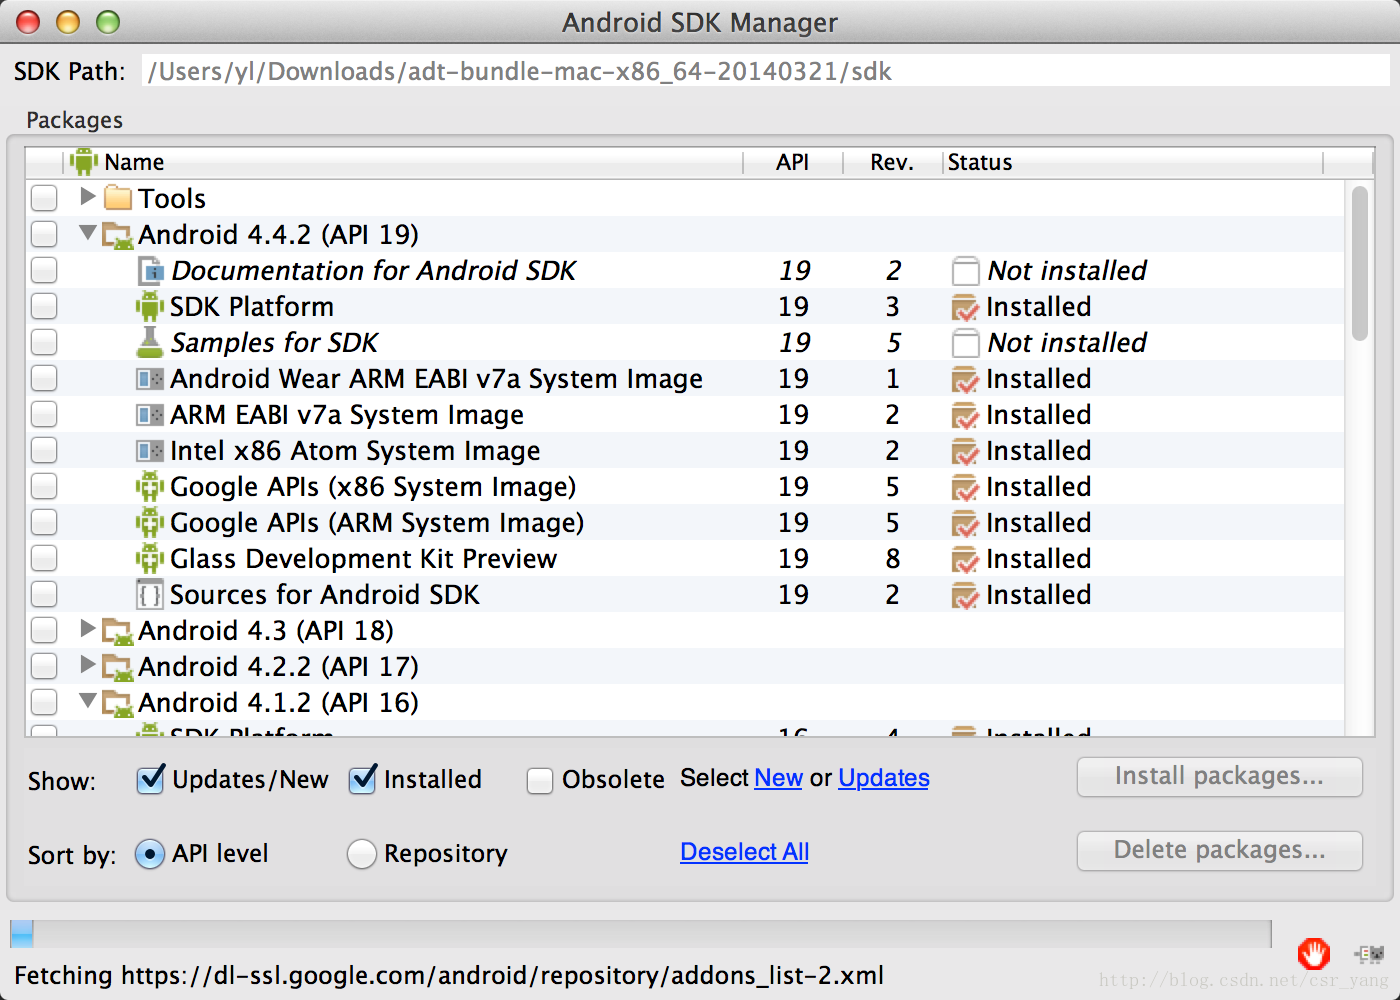
Task: Click the Intel x86 Atom System Image icon
Action: [150, 451]
